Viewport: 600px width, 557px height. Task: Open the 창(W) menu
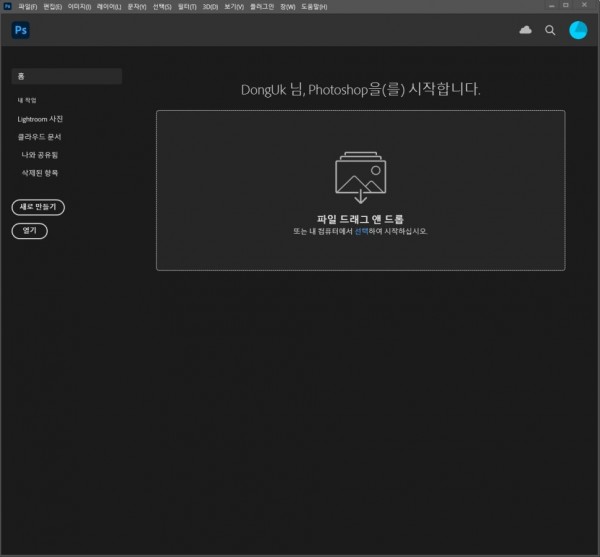click(288, 7)
